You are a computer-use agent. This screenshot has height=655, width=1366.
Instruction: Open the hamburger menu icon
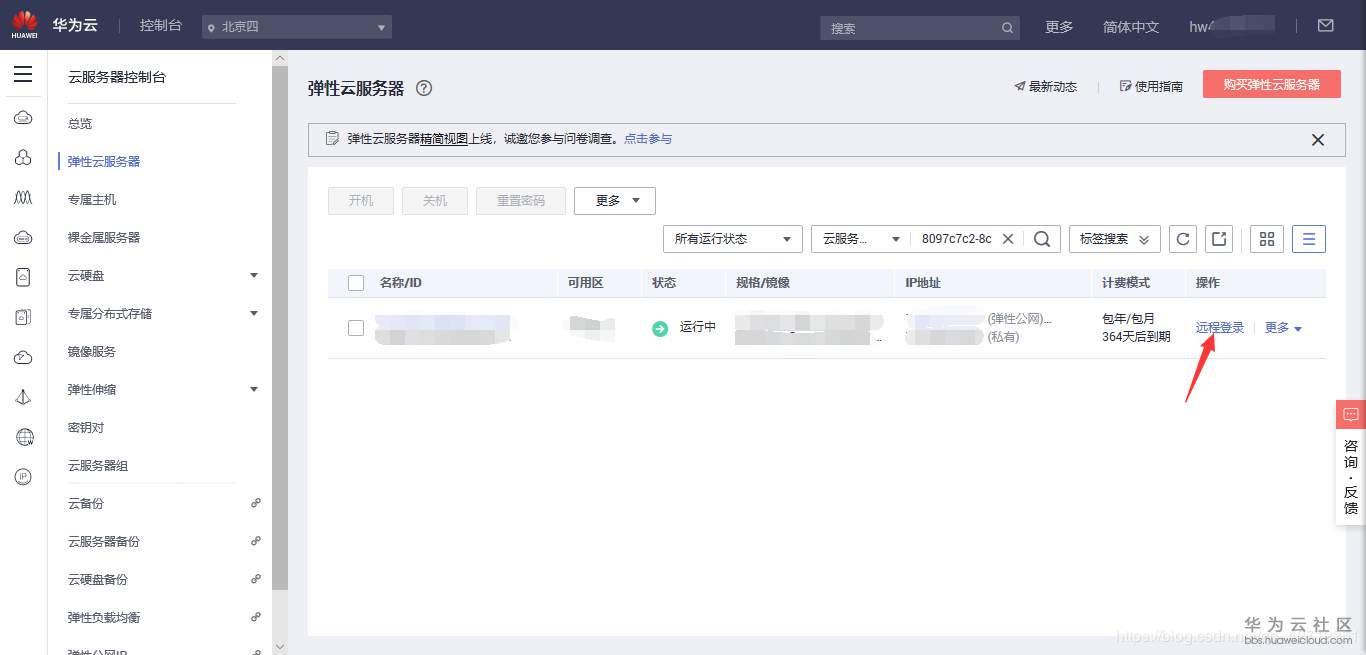(x=23, y=74)
